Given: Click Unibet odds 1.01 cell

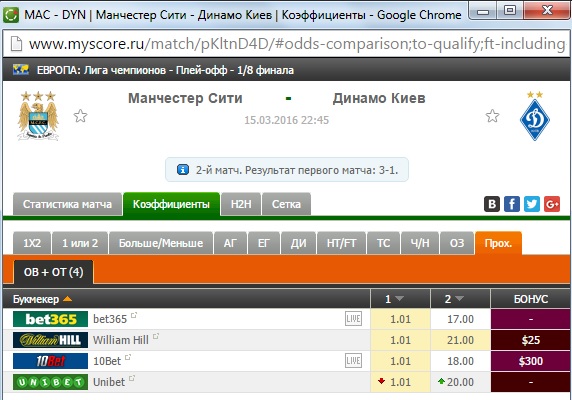Looking at the screenshot, I should (400, 382).
